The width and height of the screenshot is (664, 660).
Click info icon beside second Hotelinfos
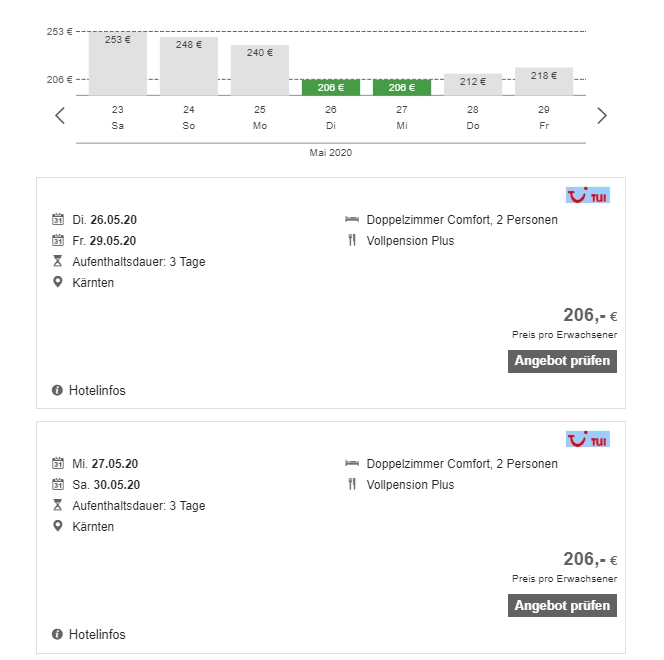57,634
